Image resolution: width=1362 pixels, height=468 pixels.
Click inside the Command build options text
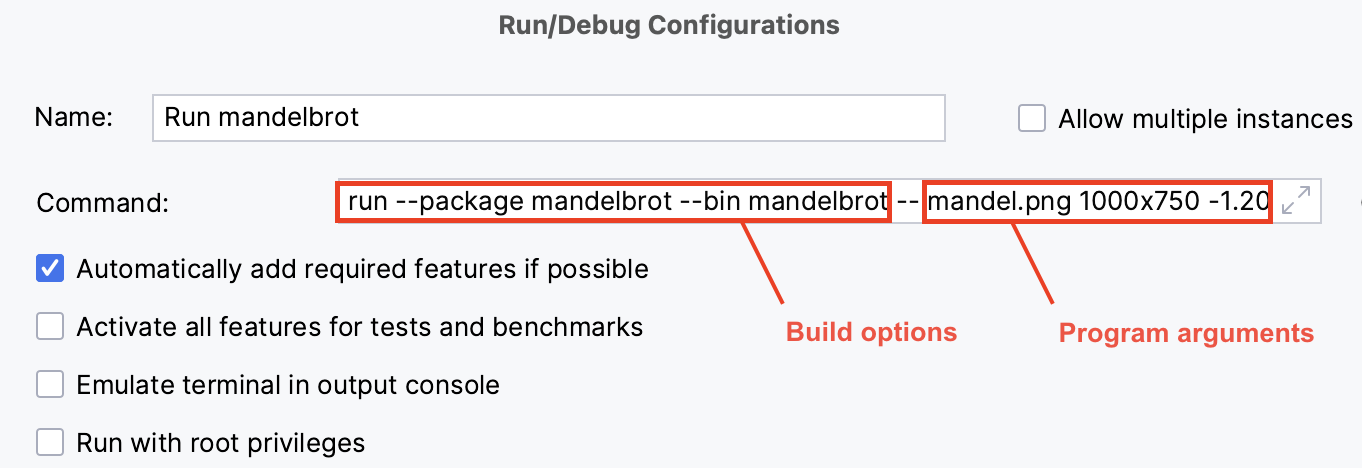pos(612,202)
